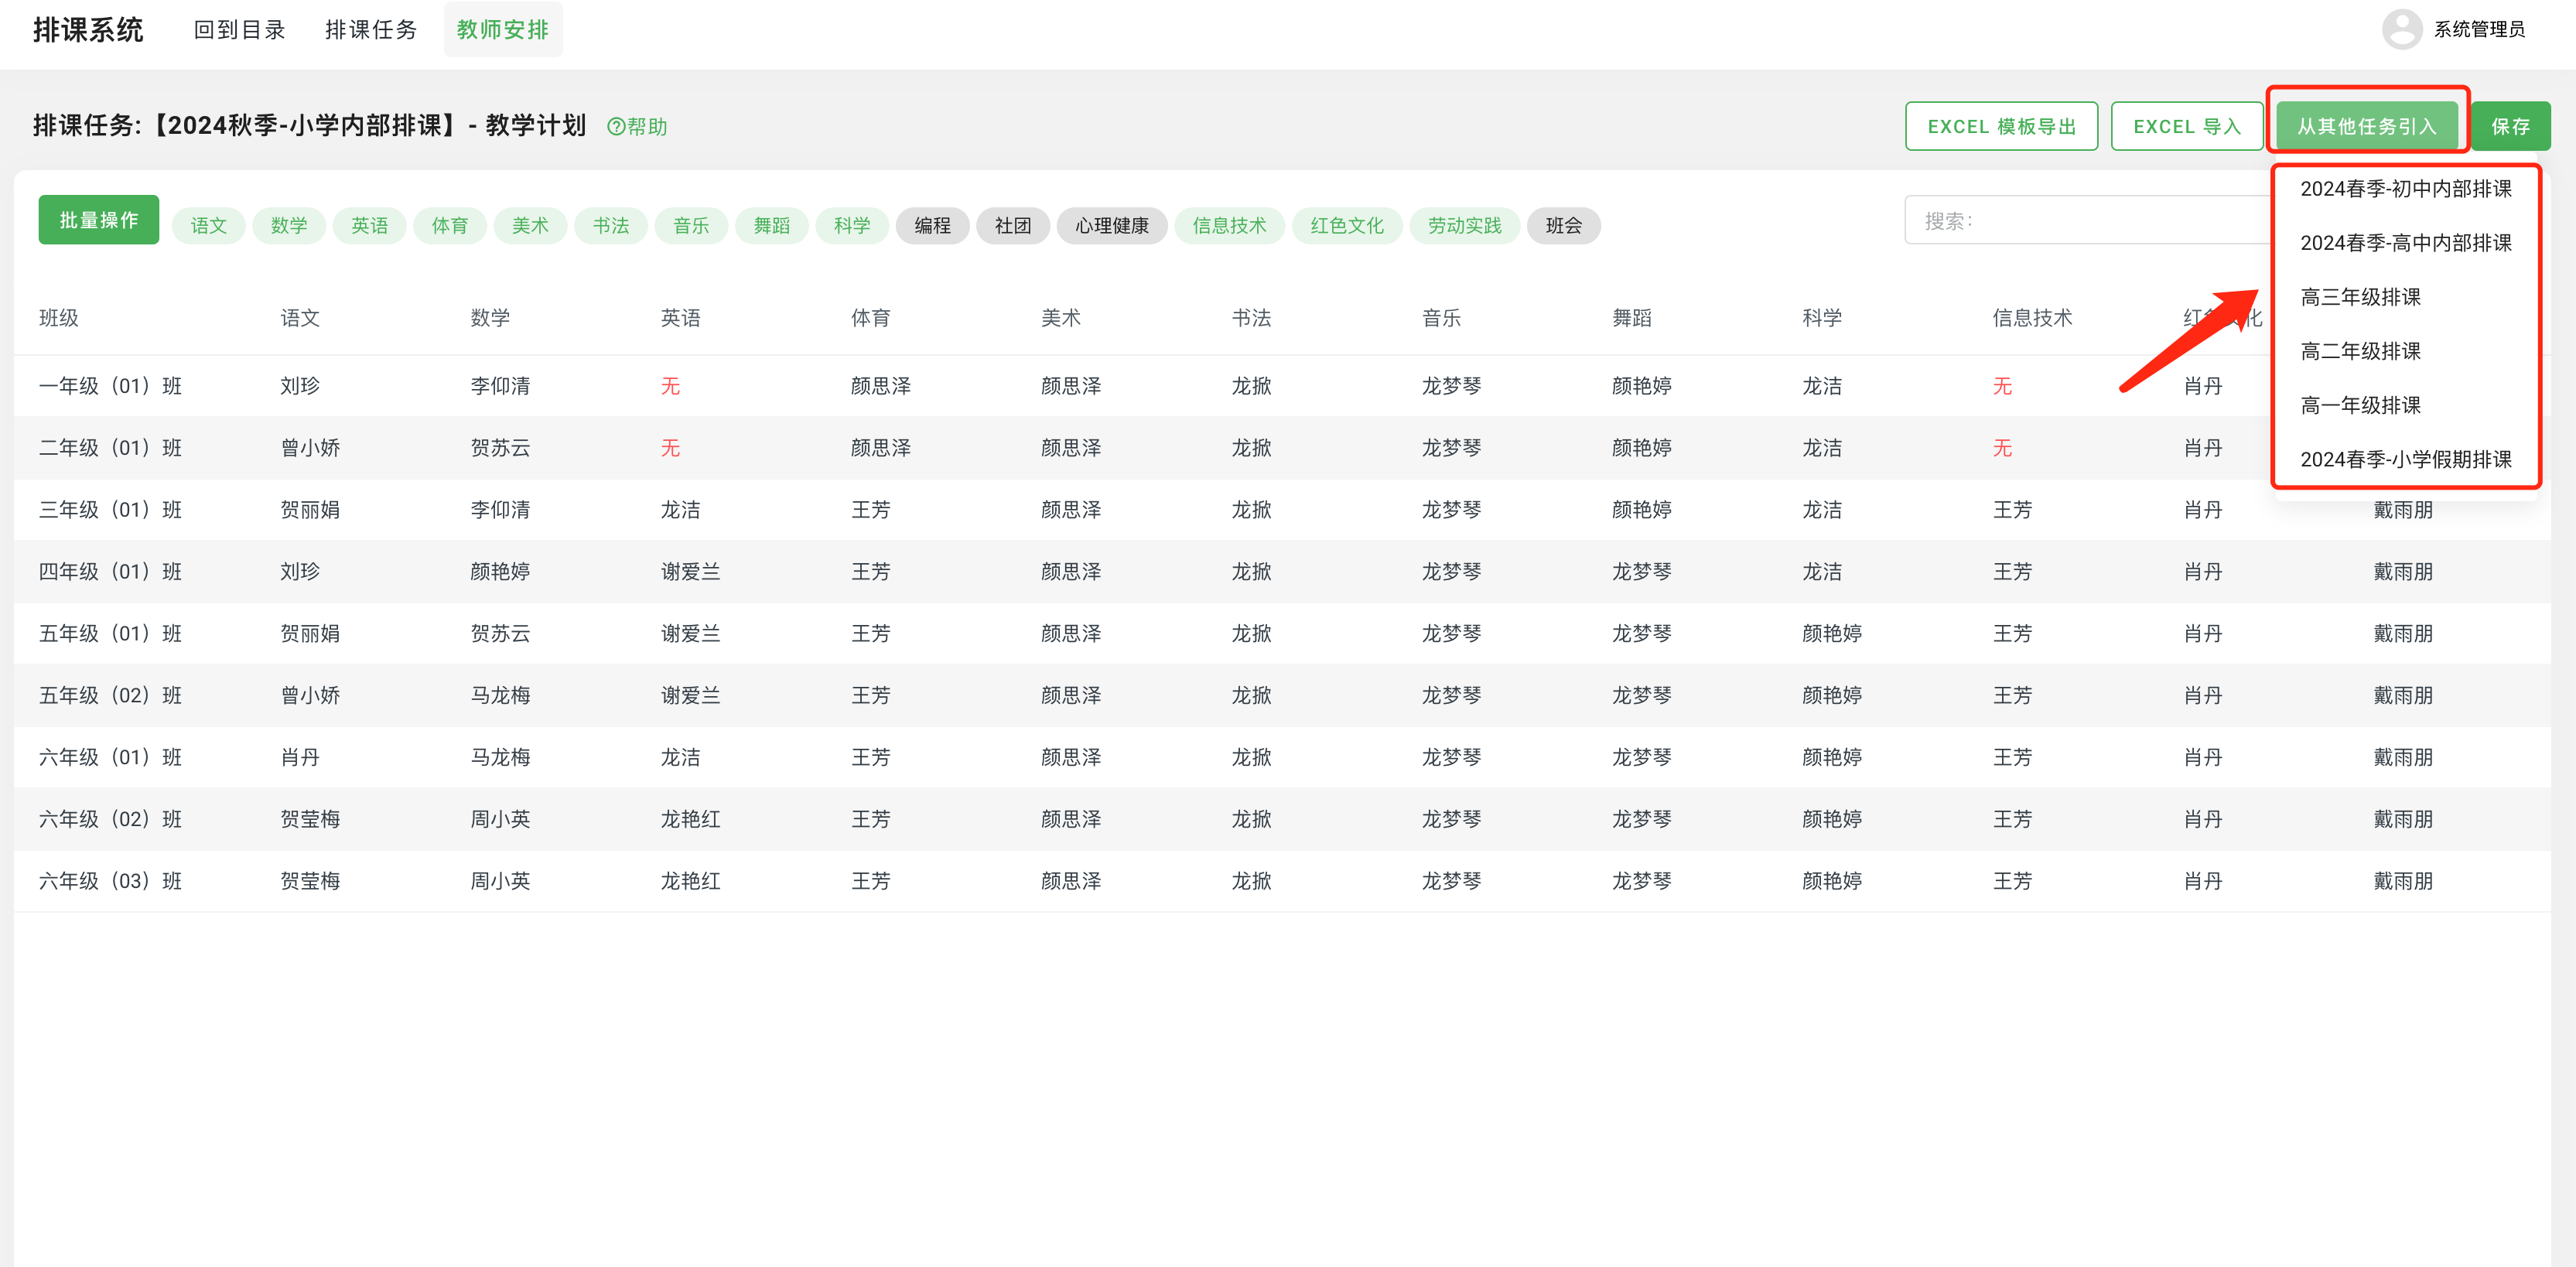The image size is (2576, 1267).
Task: Open the 排课任务 menu item
Action: point(371,30)
